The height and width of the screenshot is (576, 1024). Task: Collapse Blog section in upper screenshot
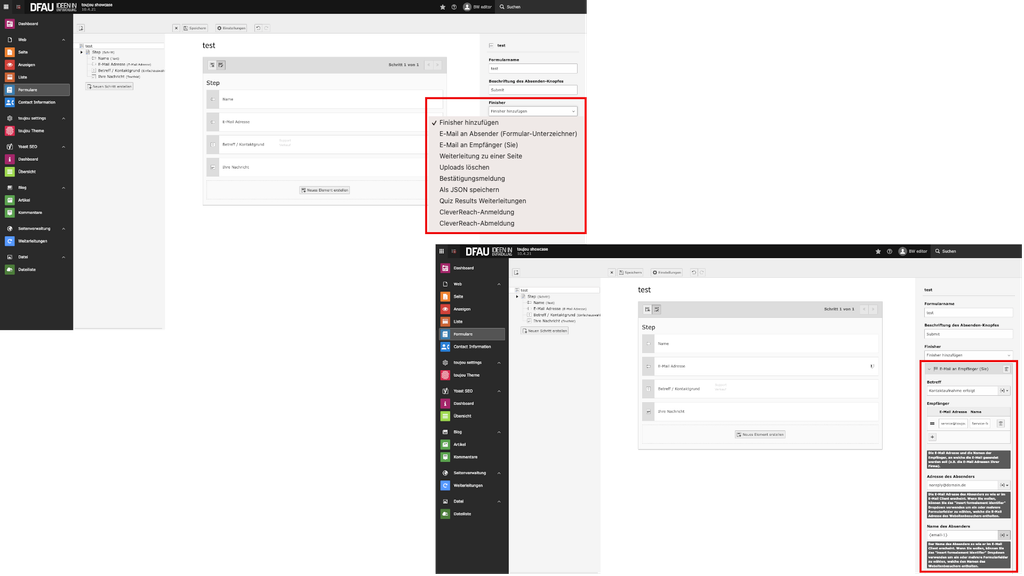tap(63, 188)
